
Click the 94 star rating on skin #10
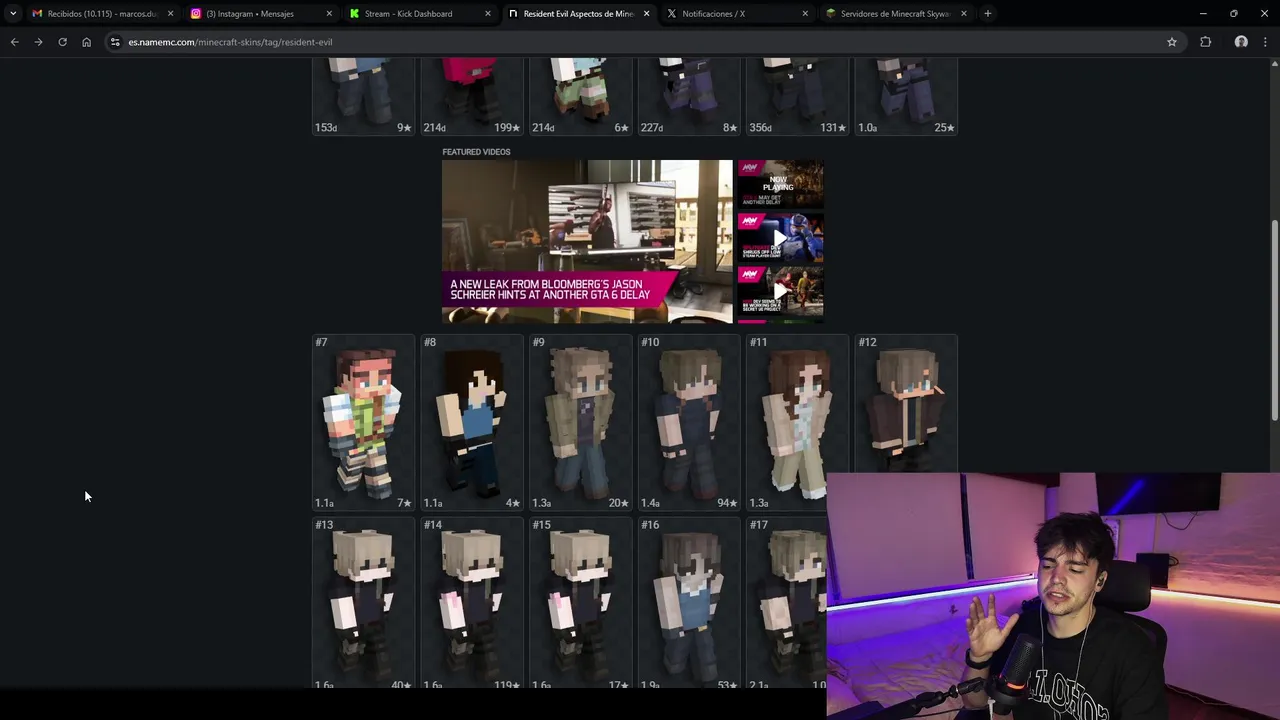(726, 503)
